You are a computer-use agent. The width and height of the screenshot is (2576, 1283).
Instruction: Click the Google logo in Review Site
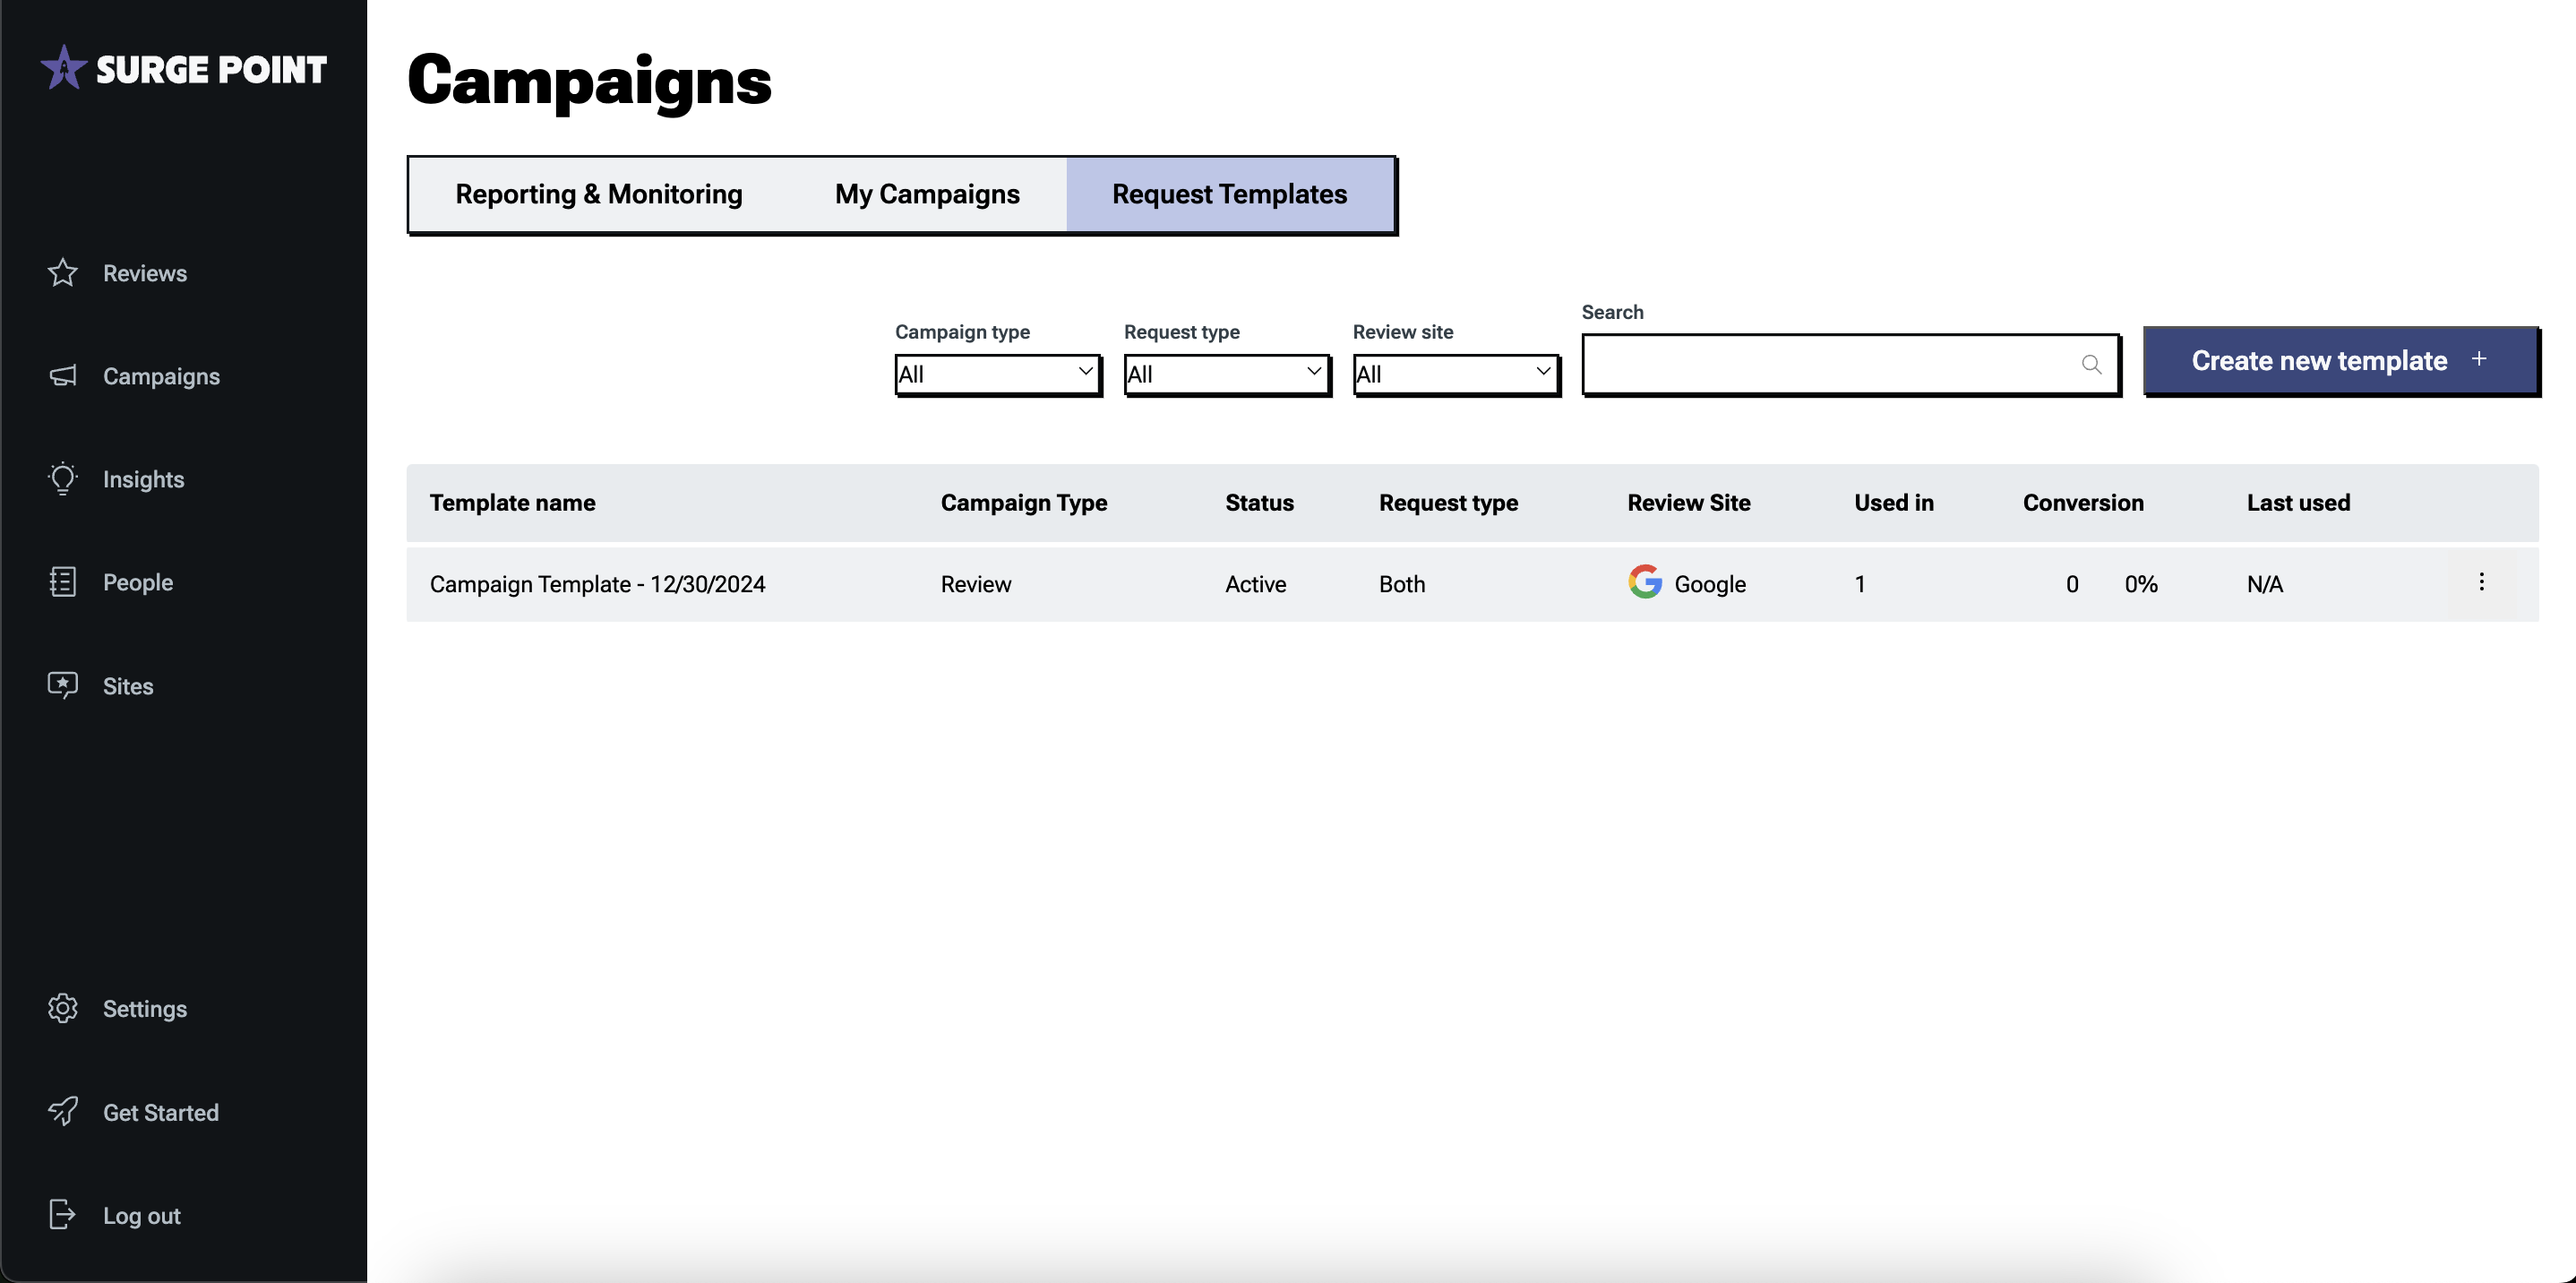click(1644, 582)
